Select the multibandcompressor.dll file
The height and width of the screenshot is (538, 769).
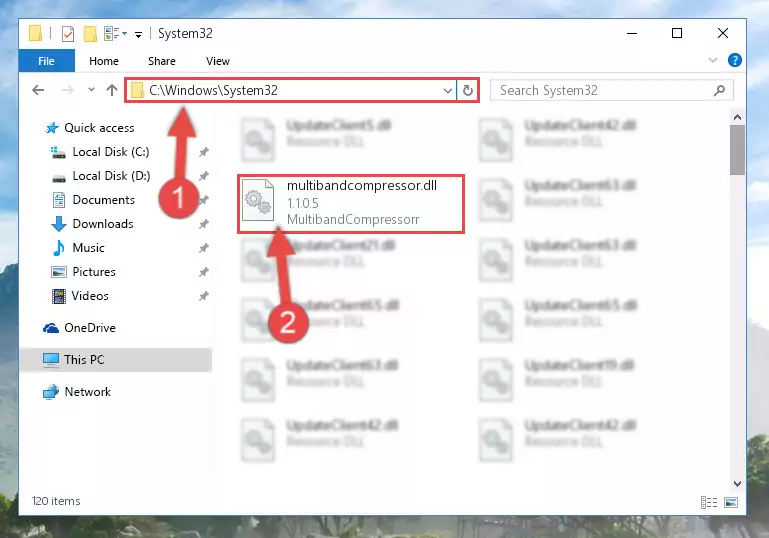click(x=351, y=204)
